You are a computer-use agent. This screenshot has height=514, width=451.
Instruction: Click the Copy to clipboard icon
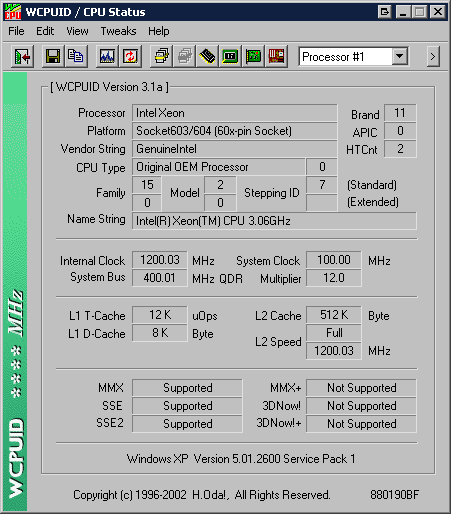pos(76,57)
